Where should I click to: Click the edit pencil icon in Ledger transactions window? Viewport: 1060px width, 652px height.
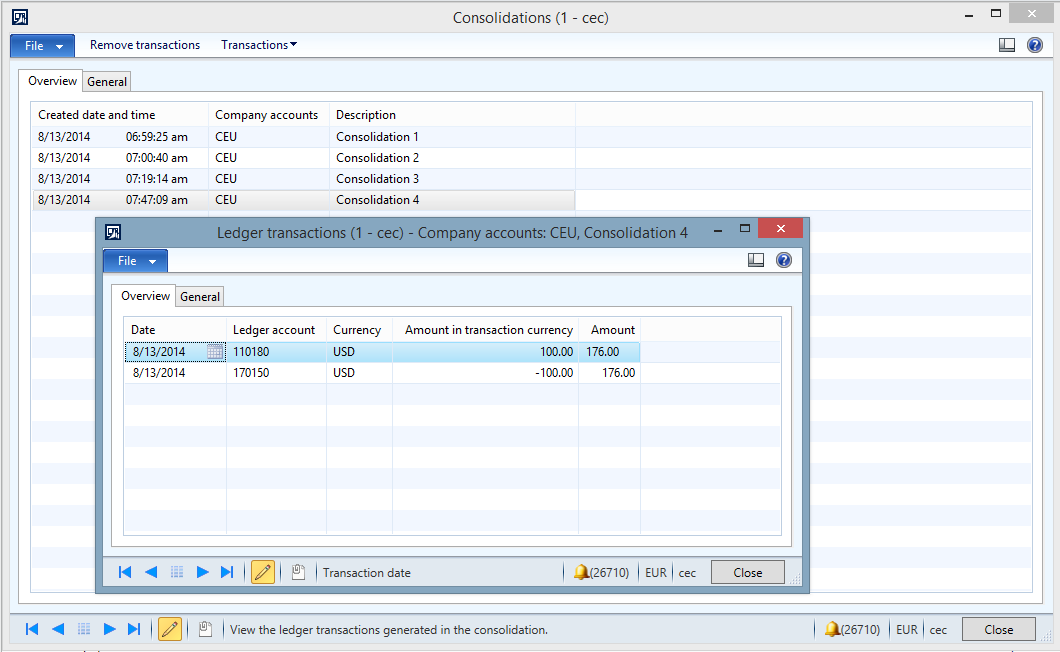click(x=263, y=572)
